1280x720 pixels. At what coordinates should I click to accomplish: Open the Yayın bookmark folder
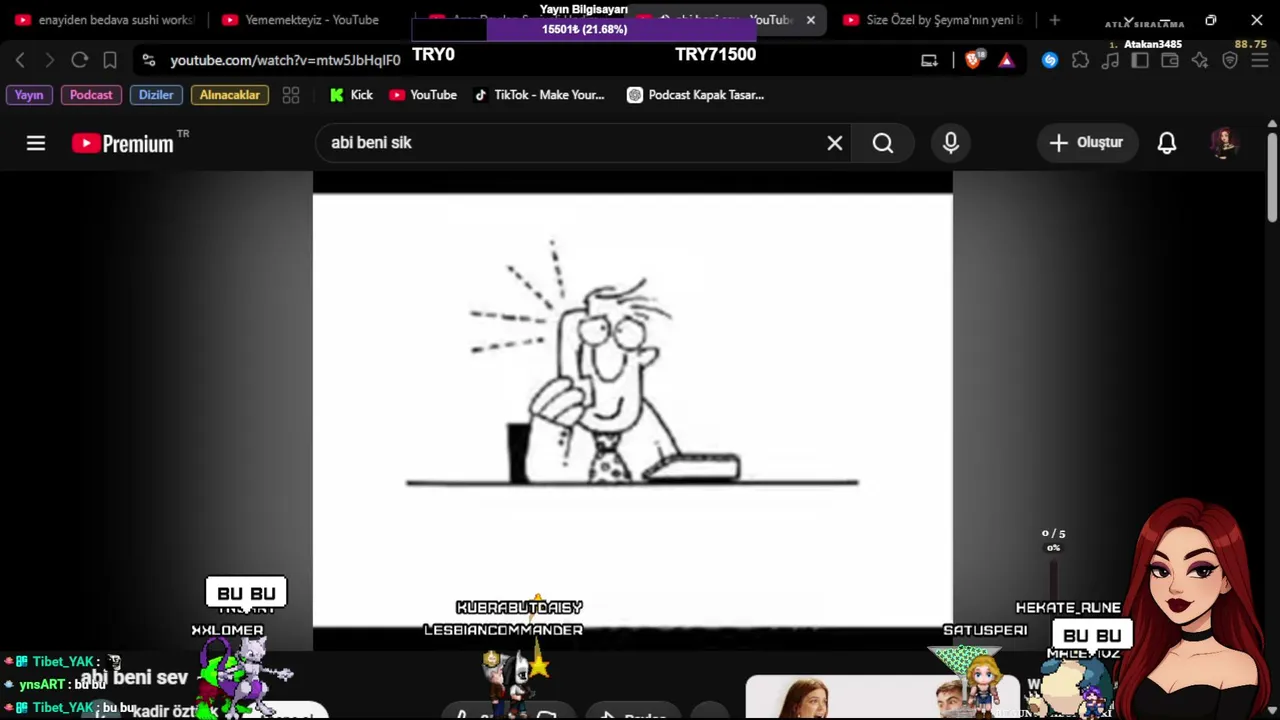tap(29, 95)
